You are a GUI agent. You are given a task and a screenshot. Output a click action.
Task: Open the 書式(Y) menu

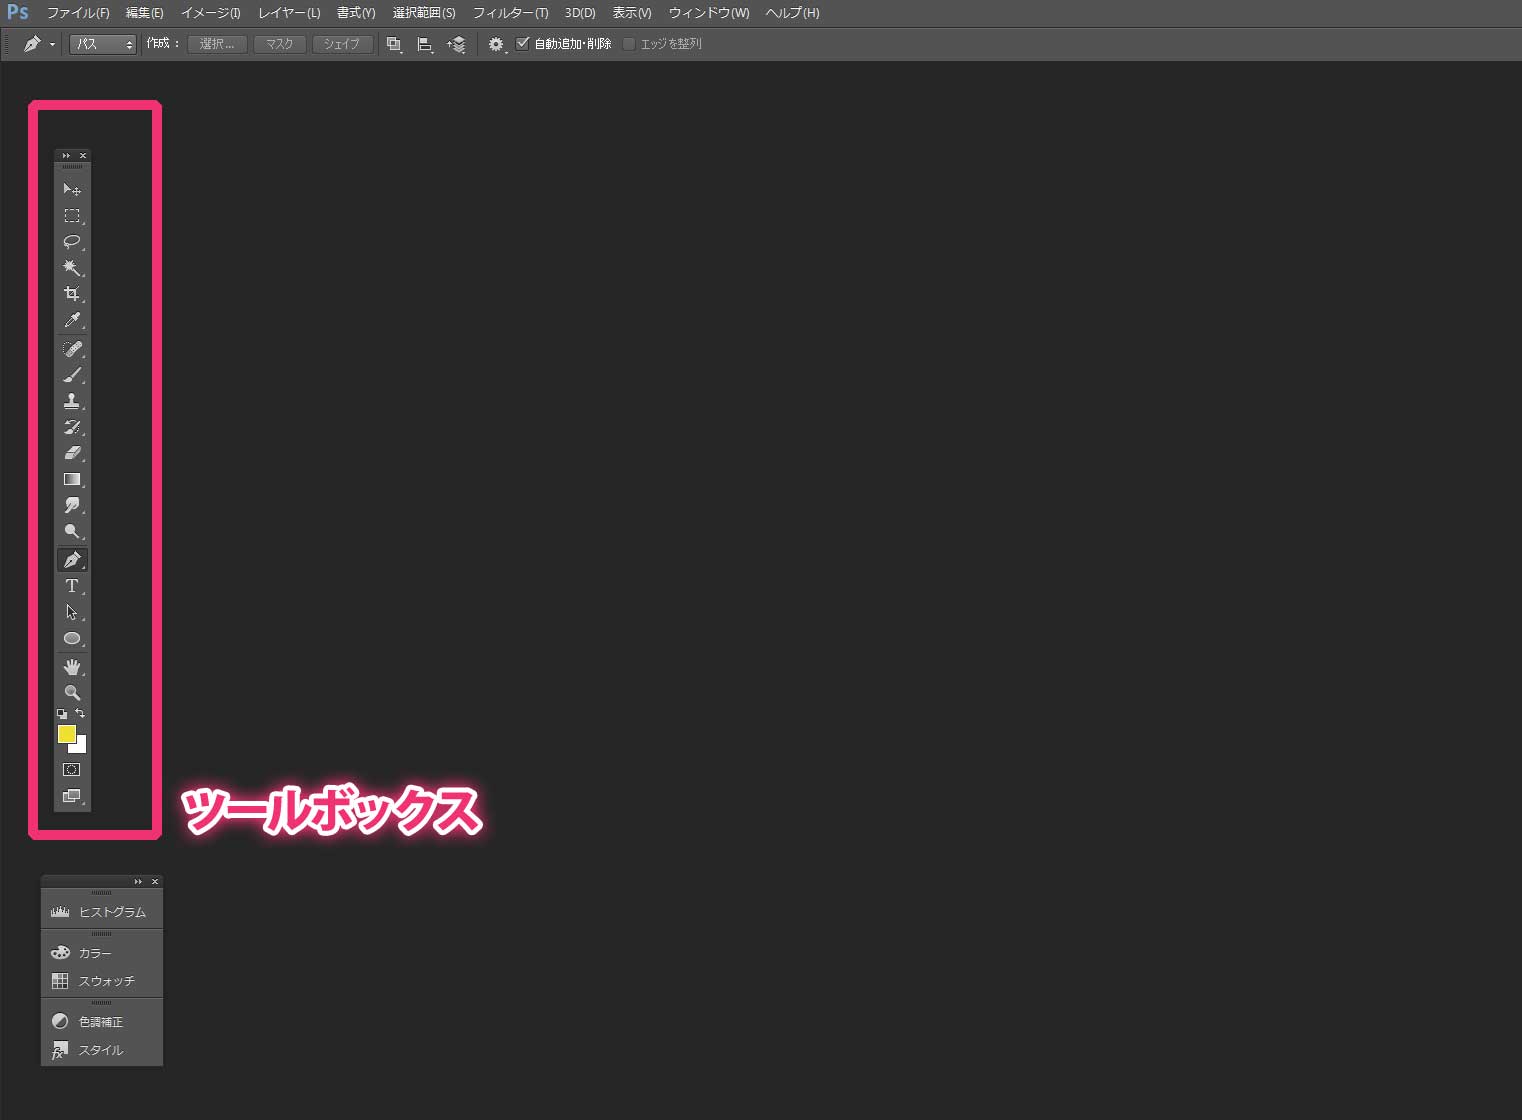(356, 13)
